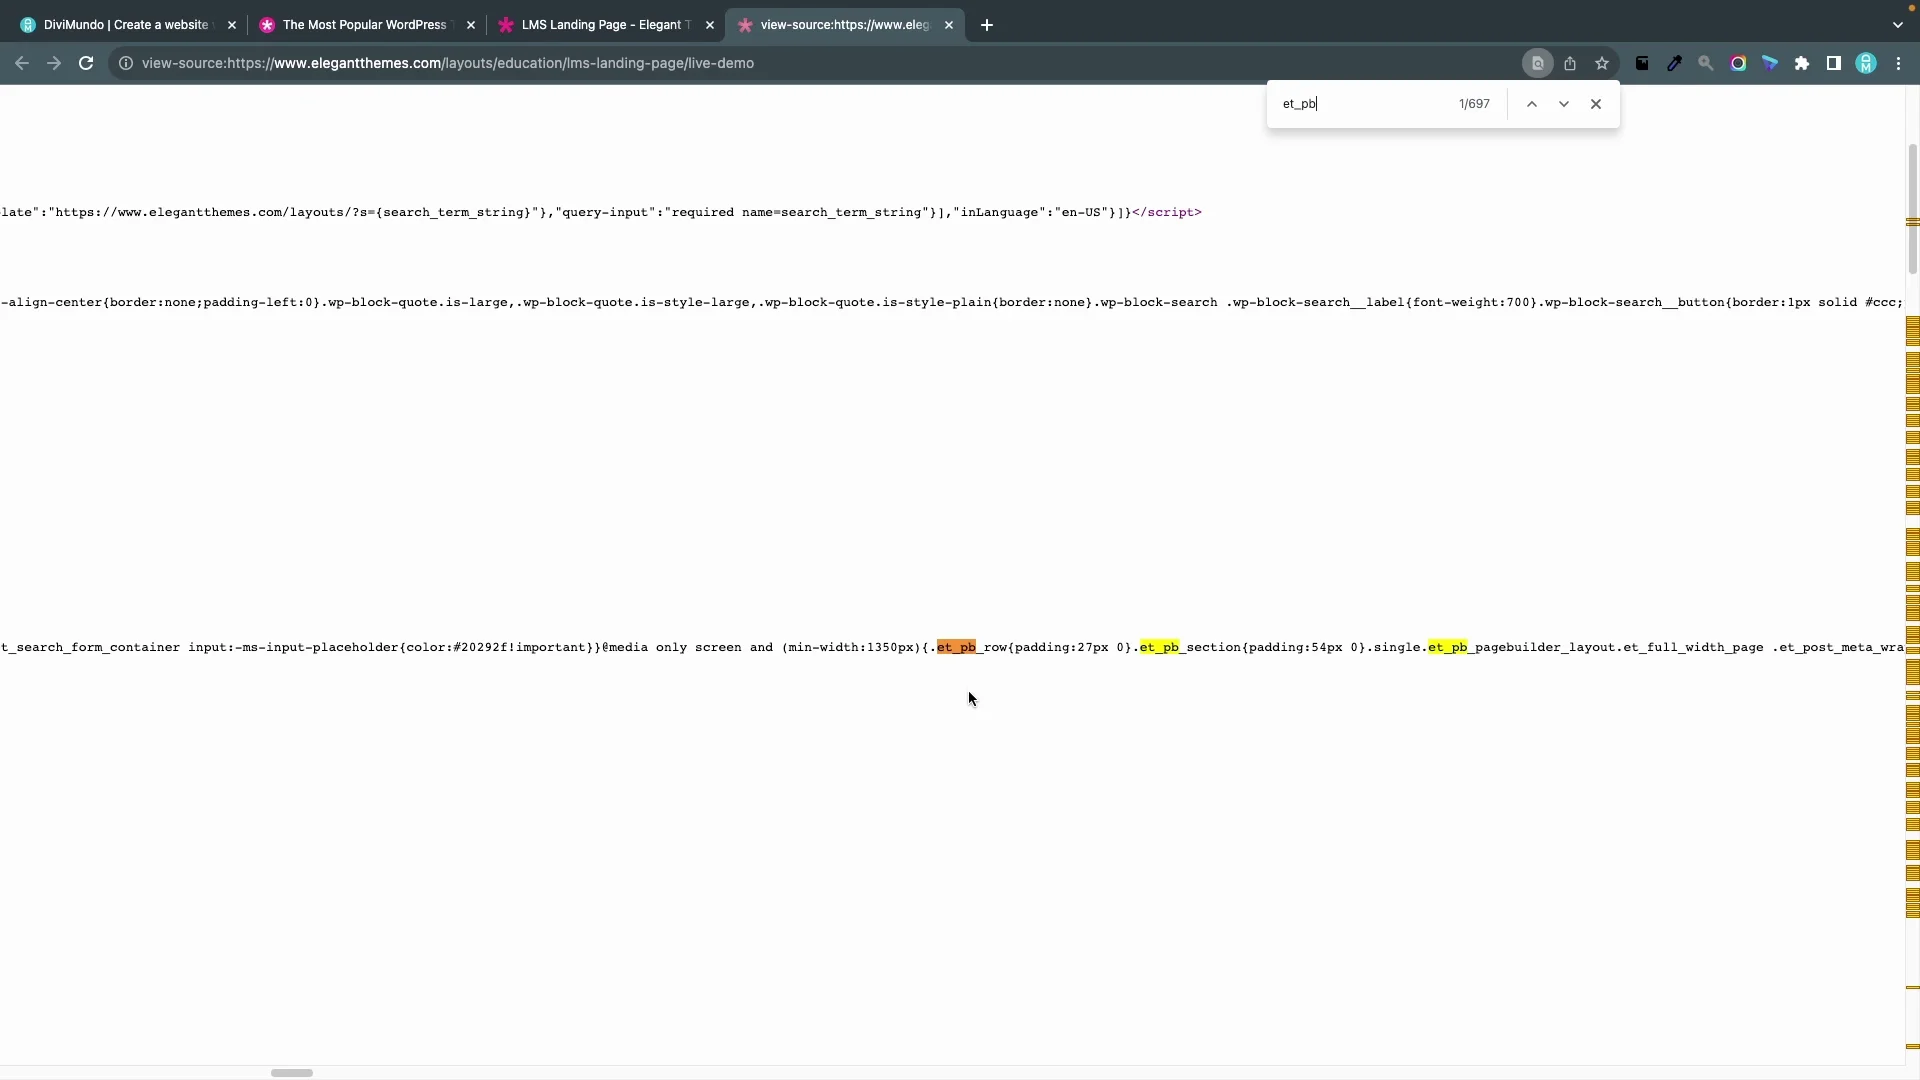The image size is (1920, 1080).
Task: Click the URL address bar text
Action: [x=447, y=63]
